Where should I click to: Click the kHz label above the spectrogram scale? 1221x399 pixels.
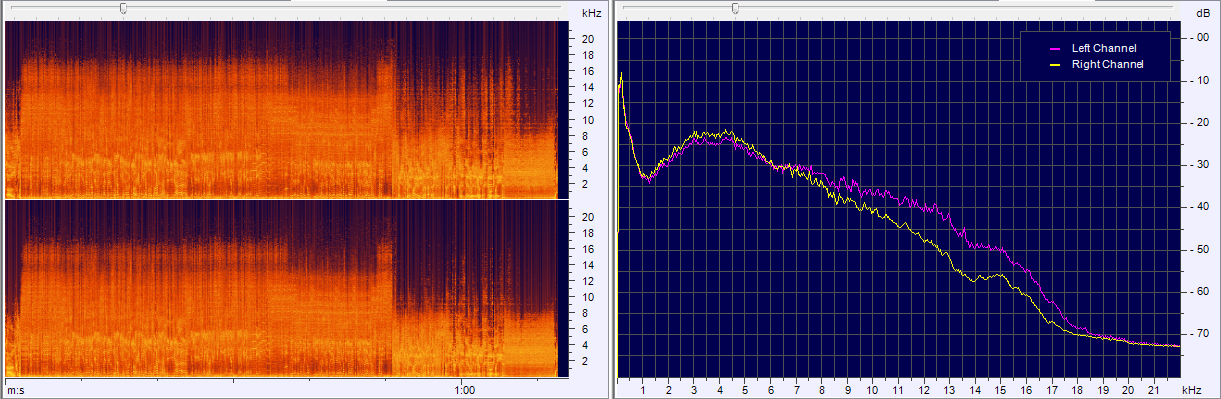click(591, 13)
